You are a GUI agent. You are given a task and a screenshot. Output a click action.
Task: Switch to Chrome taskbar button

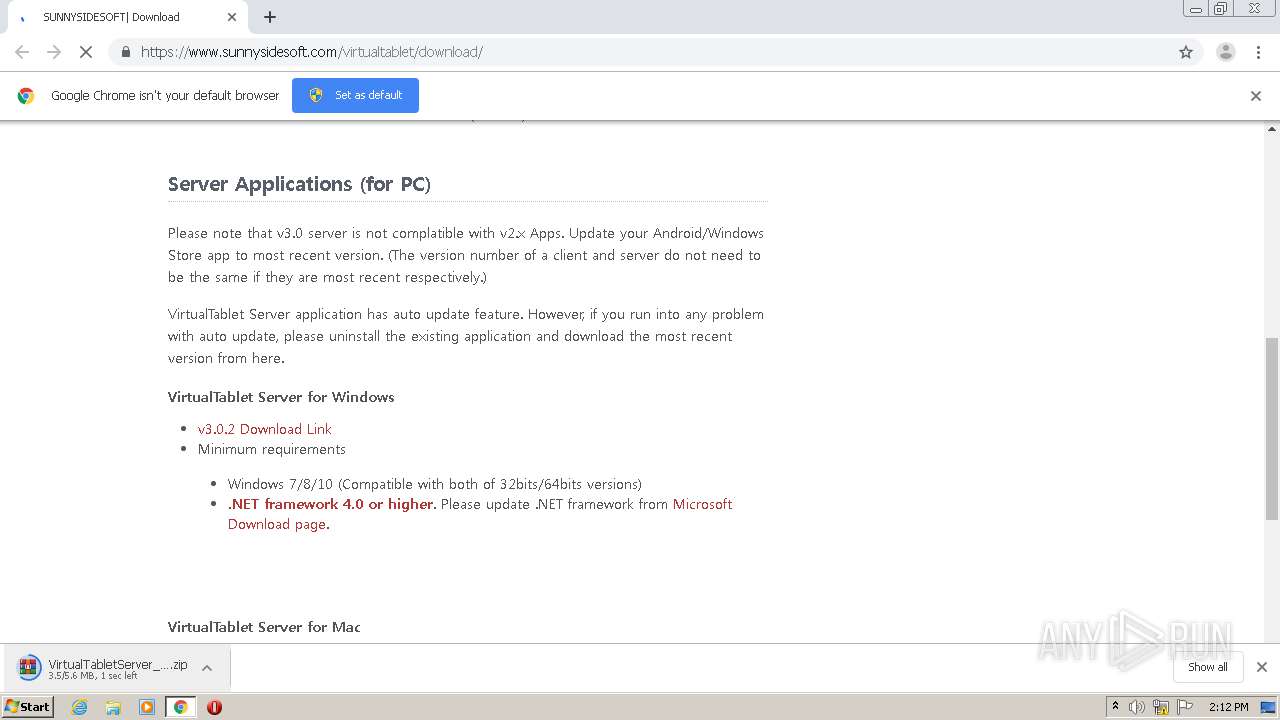[x=181, y=707]
